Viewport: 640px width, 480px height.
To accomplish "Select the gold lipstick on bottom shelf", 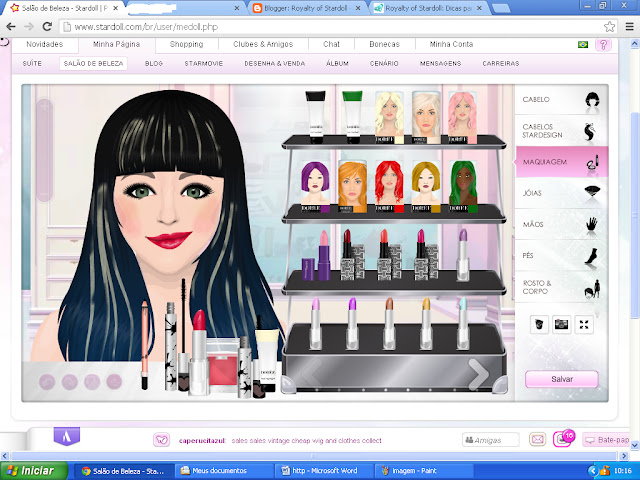I will tap(426, 324).
